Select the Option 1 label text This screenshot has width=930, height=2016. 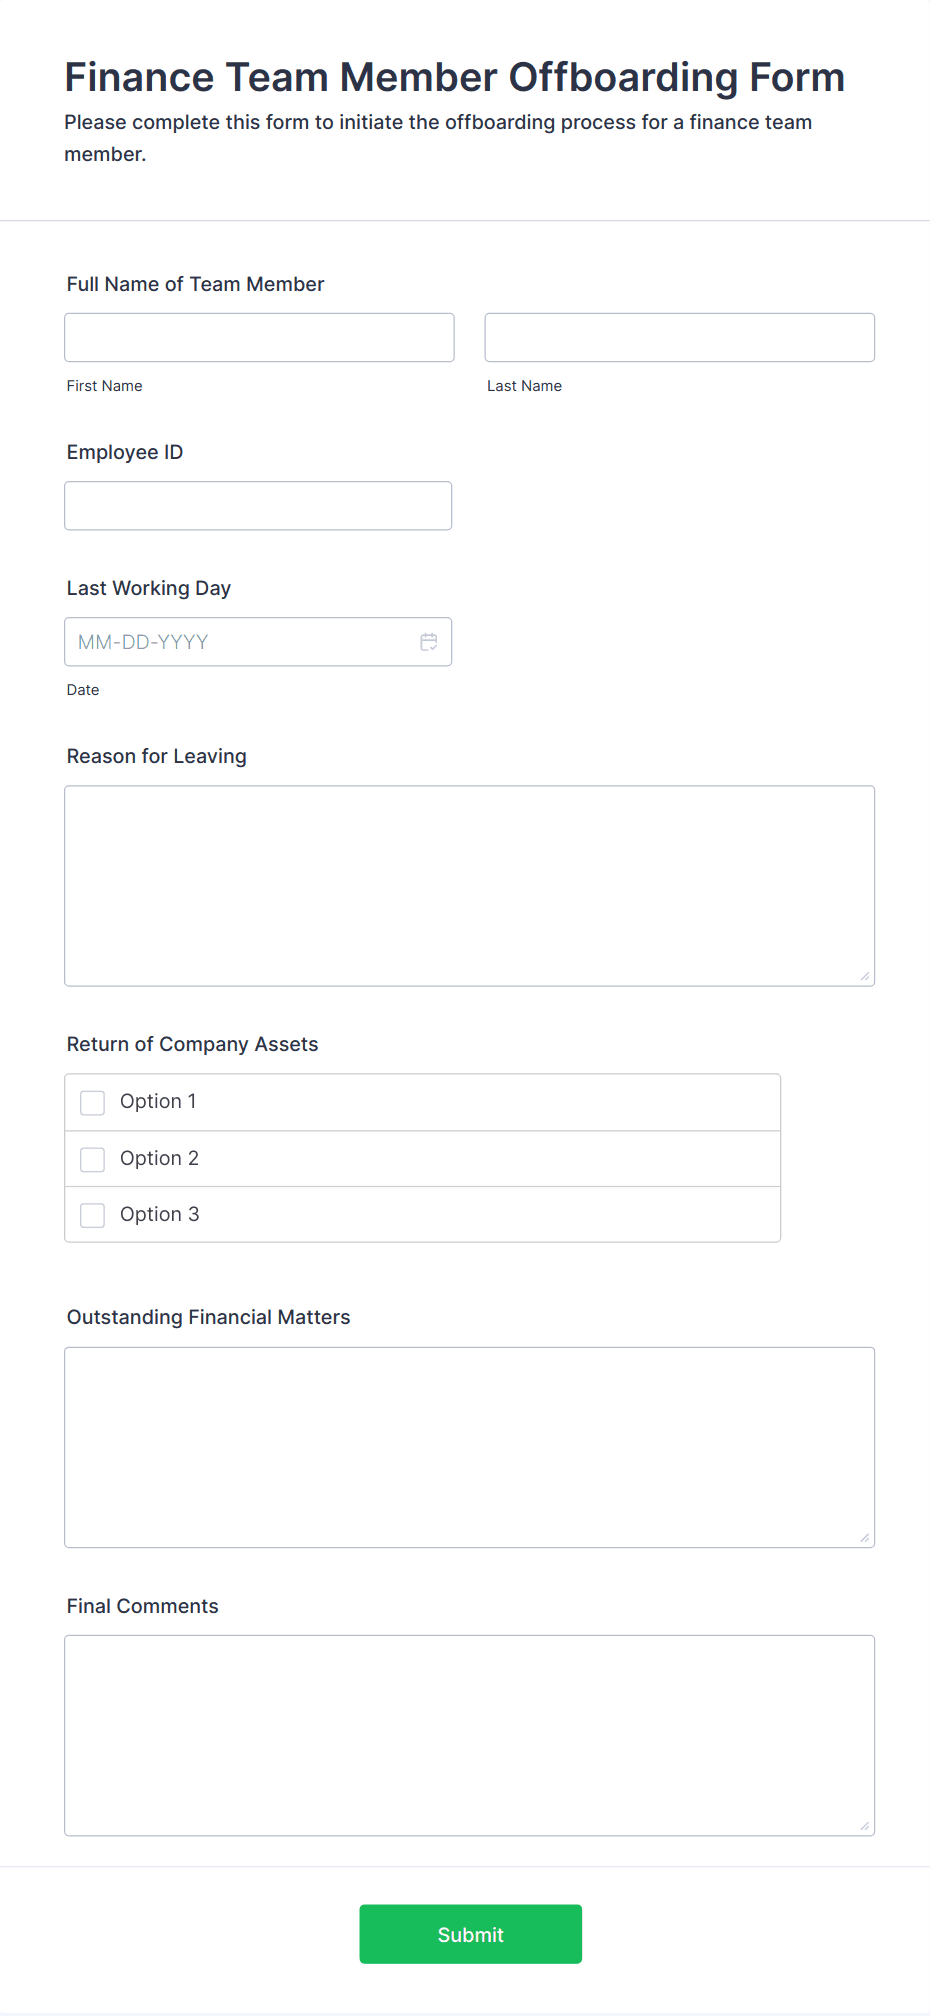click(158, 1101)
